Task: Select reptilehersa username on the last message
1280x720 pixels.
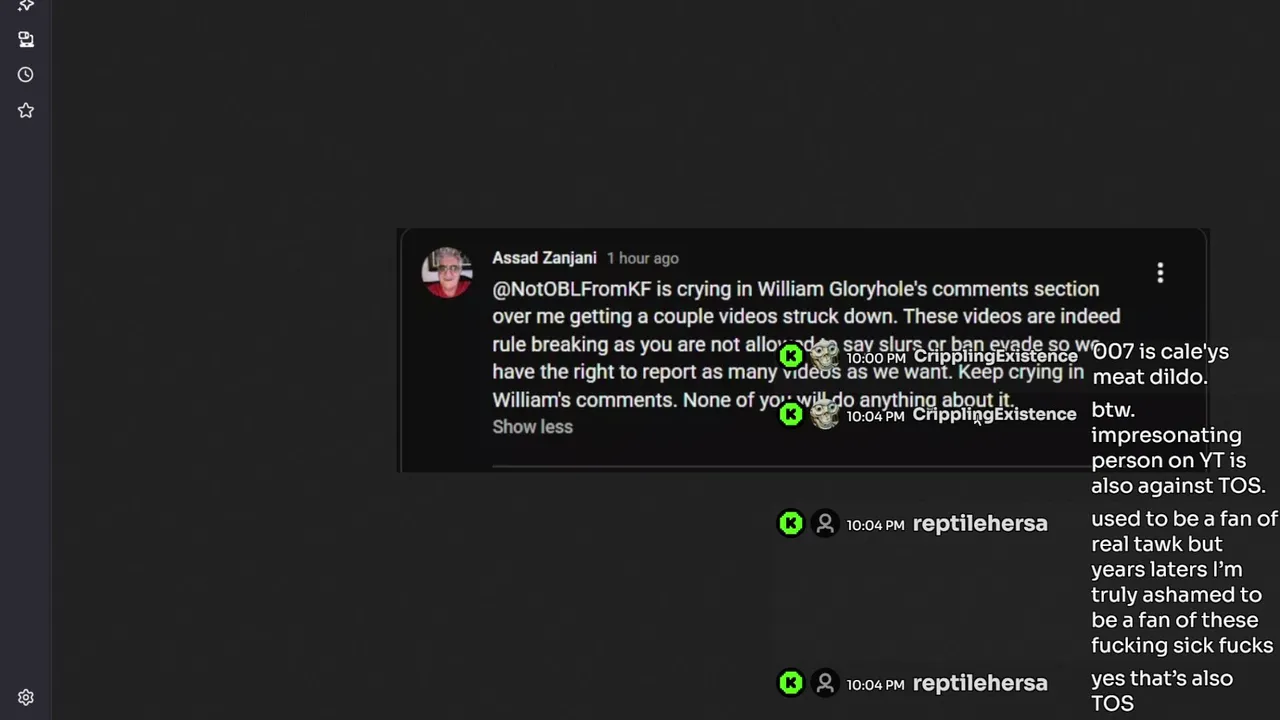Action: click(x=980, y=683)
